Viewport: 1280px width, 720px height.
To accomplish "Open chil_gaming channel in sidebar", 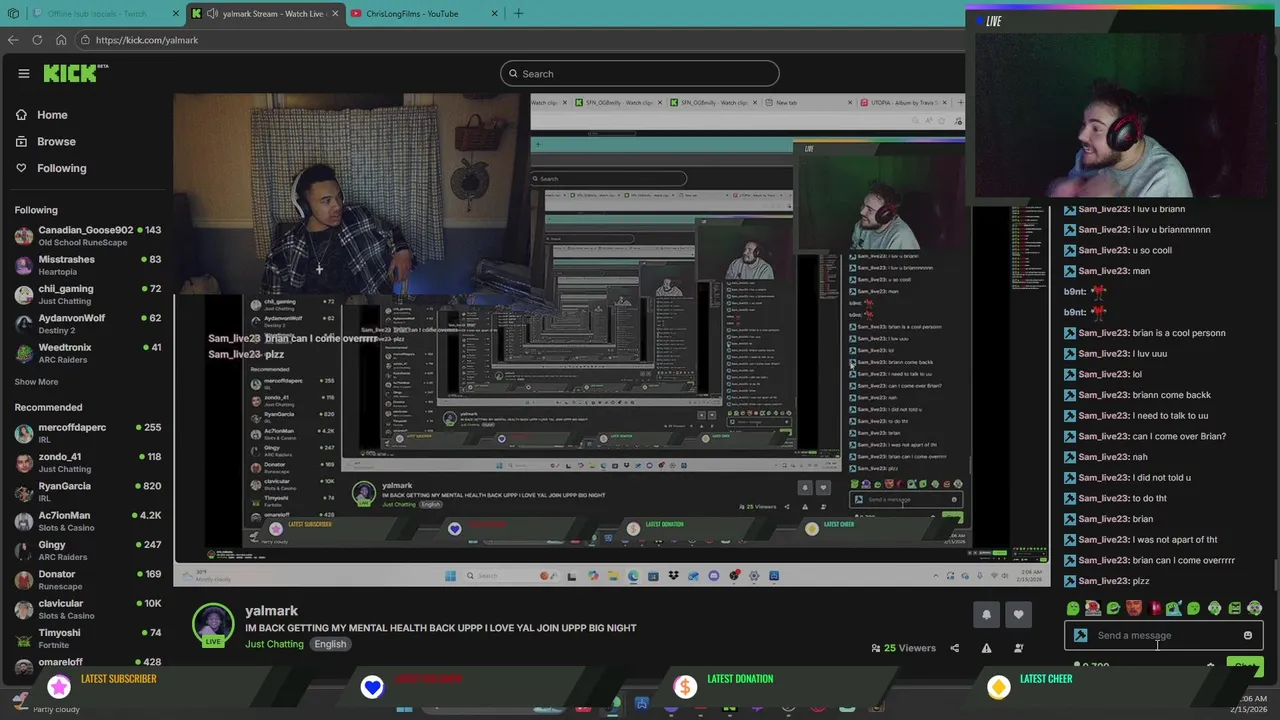I will [x=88, y=294].
